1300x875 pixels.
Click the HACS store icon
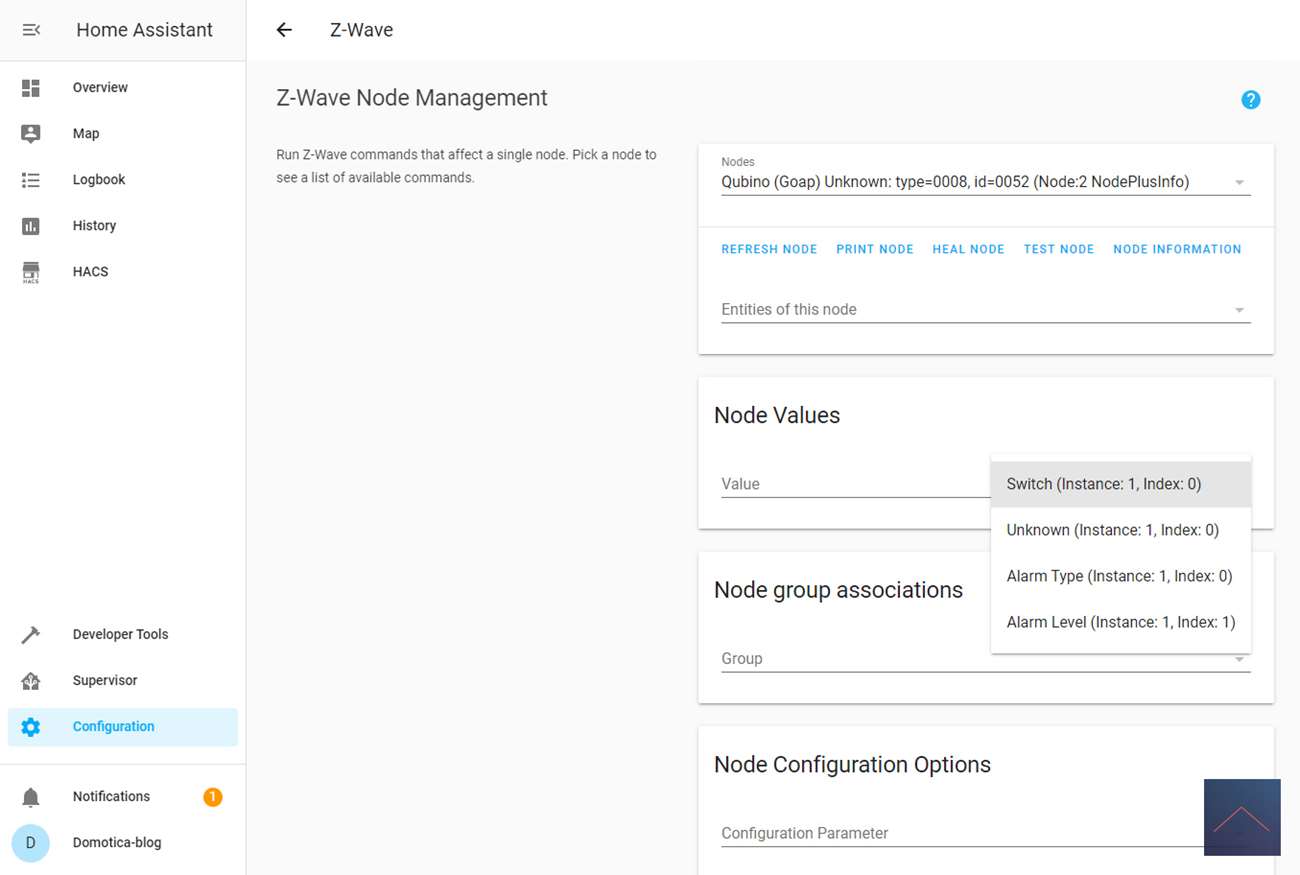[31, 272]
